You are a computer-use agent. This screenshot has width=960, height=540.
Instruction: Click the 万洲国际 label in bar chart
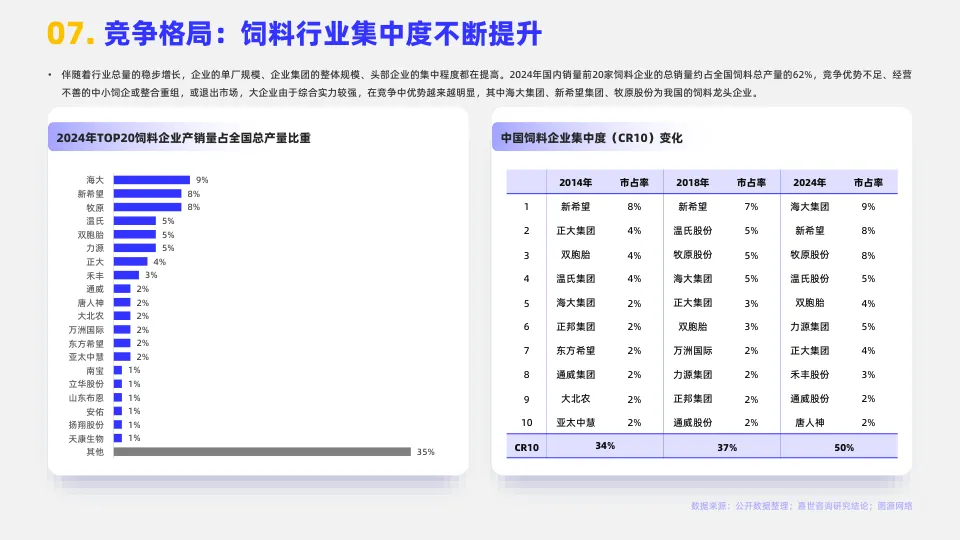86,330
